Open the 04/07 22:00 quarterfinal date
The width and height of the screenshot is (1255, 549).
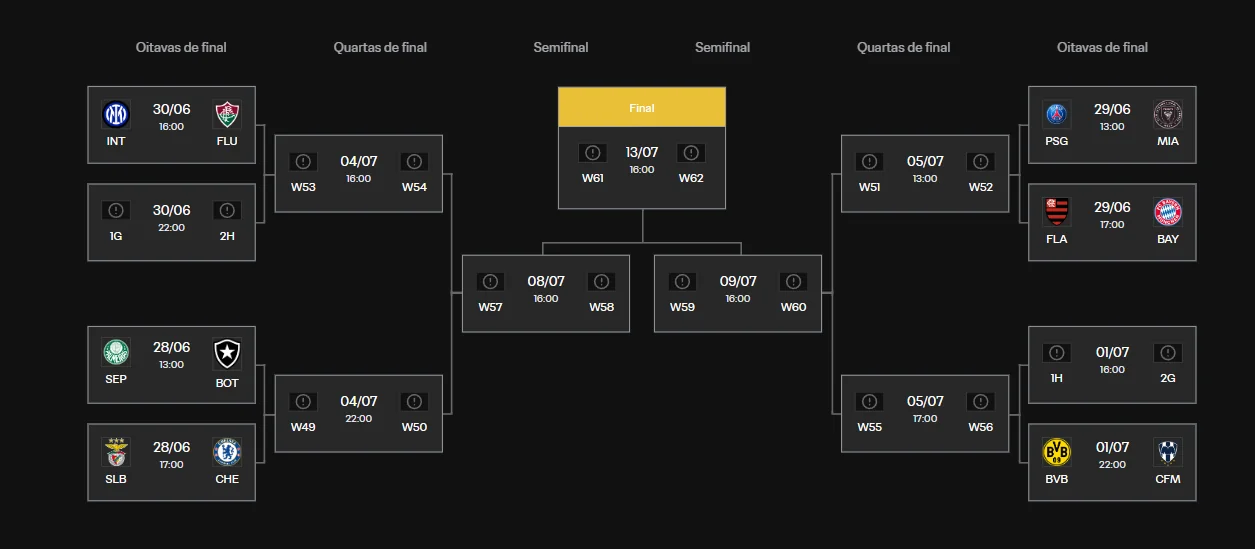[358, 401]
